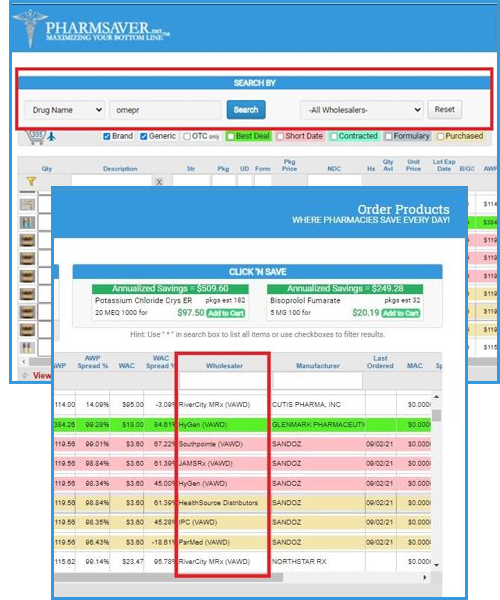500x600 pixels.
Task: Click down arrow of results vertical scrollbar
Action: coord(436,565)
